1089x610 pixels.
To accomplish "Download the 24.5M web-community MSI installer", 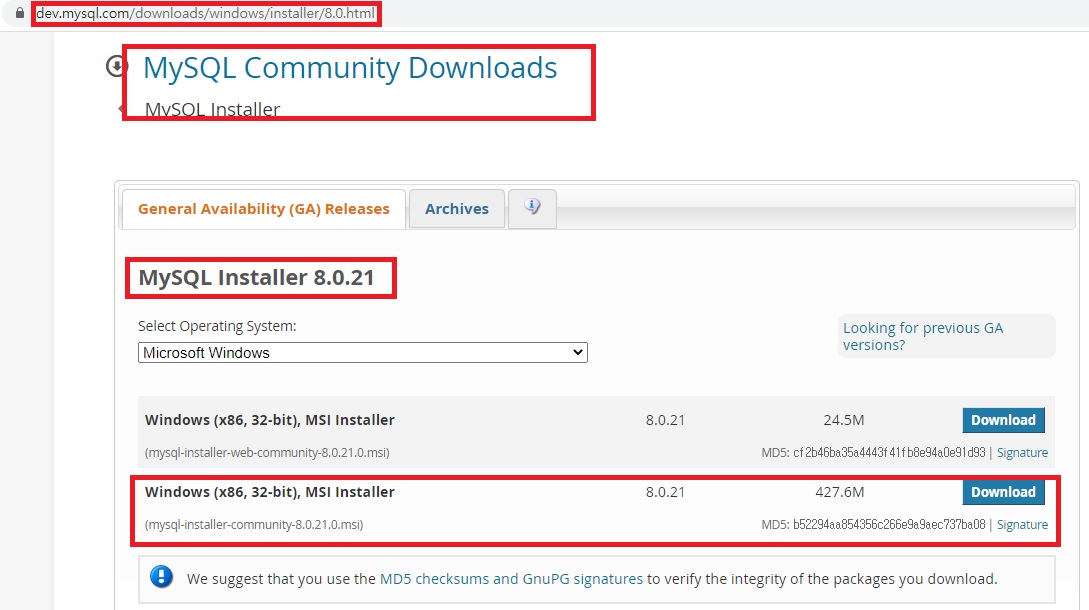I will 1003,420.
